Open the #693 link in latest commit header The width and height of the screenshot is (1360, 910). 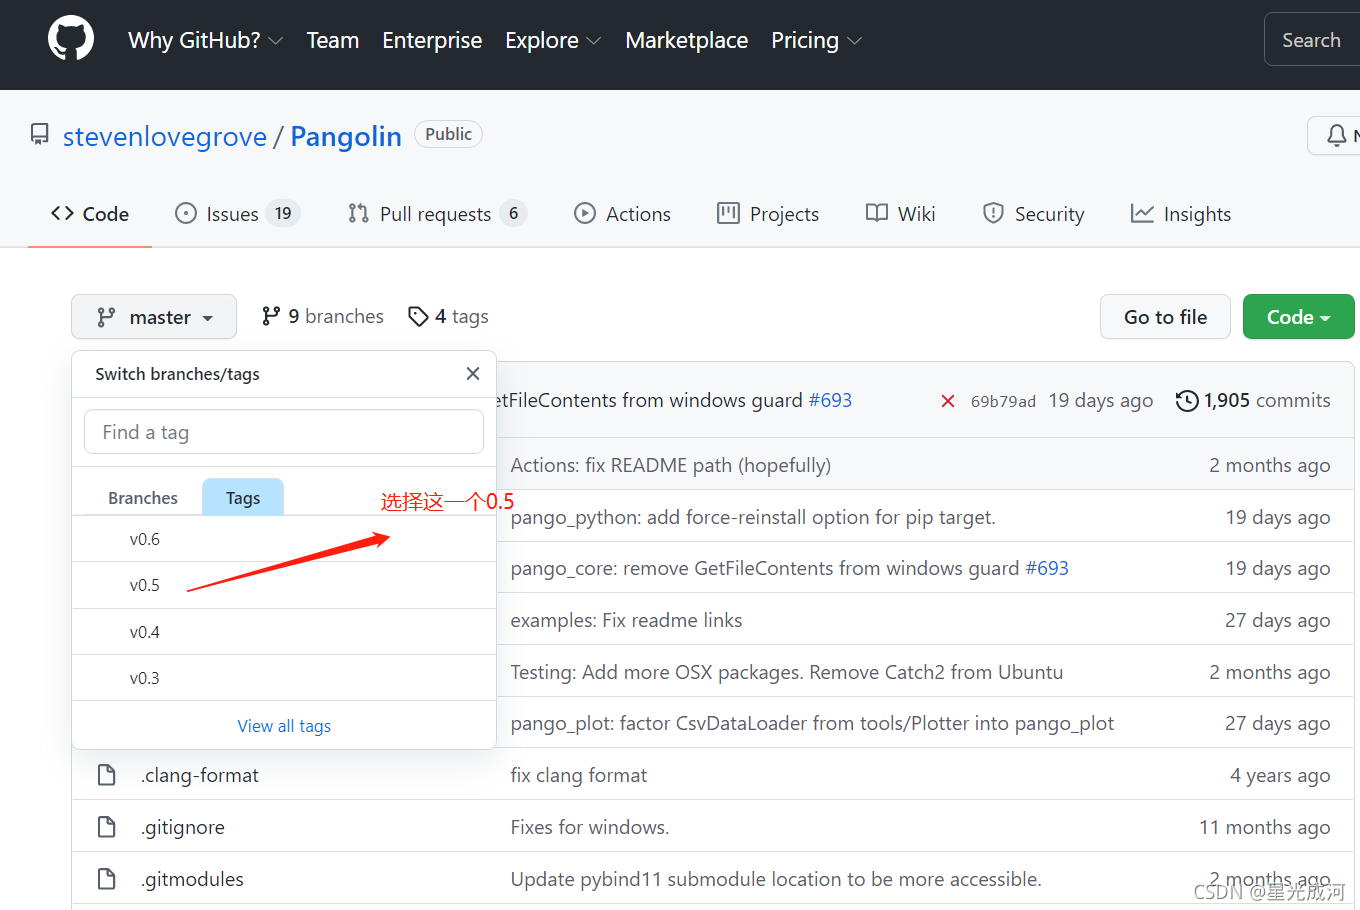pos(830,400)
